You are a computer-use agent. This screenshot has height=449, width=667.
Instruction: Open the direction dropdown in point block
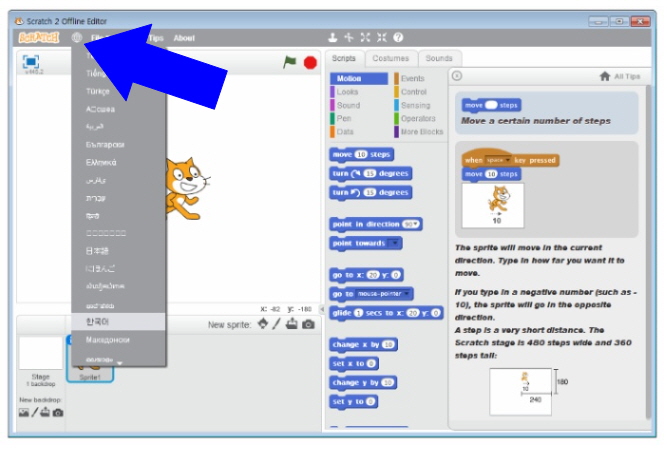tap(411, 224)
